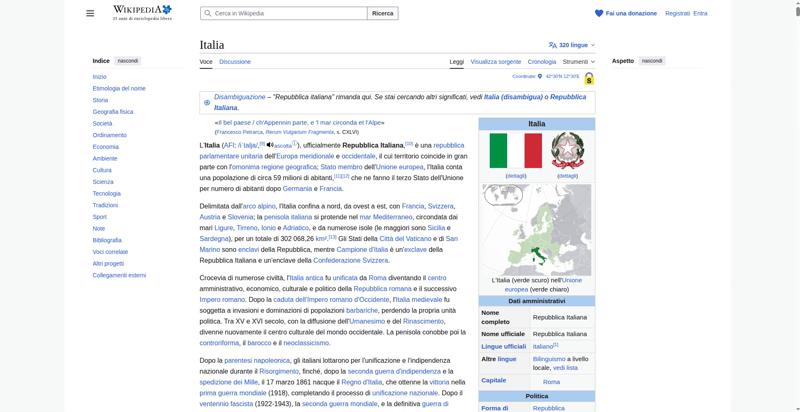Open the hamburger main menu
The image size is (800, 412).
click(90, 13)
